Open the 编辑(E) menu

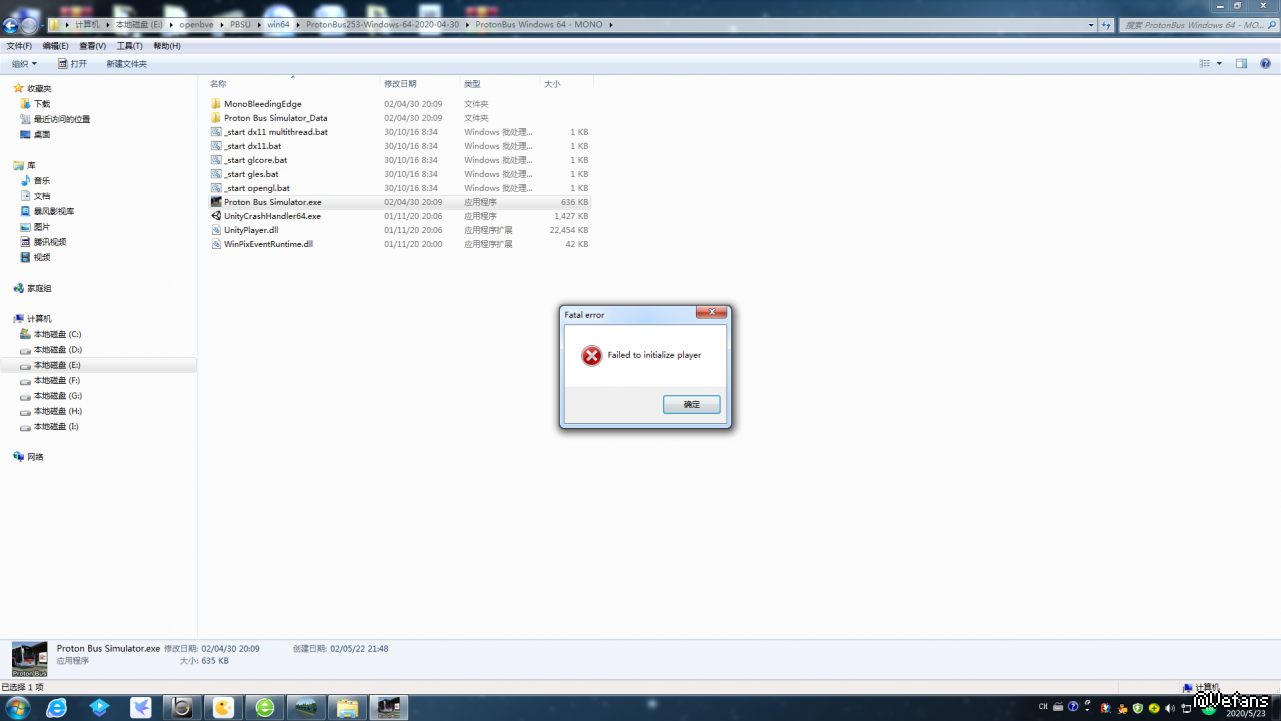point(56,46)
